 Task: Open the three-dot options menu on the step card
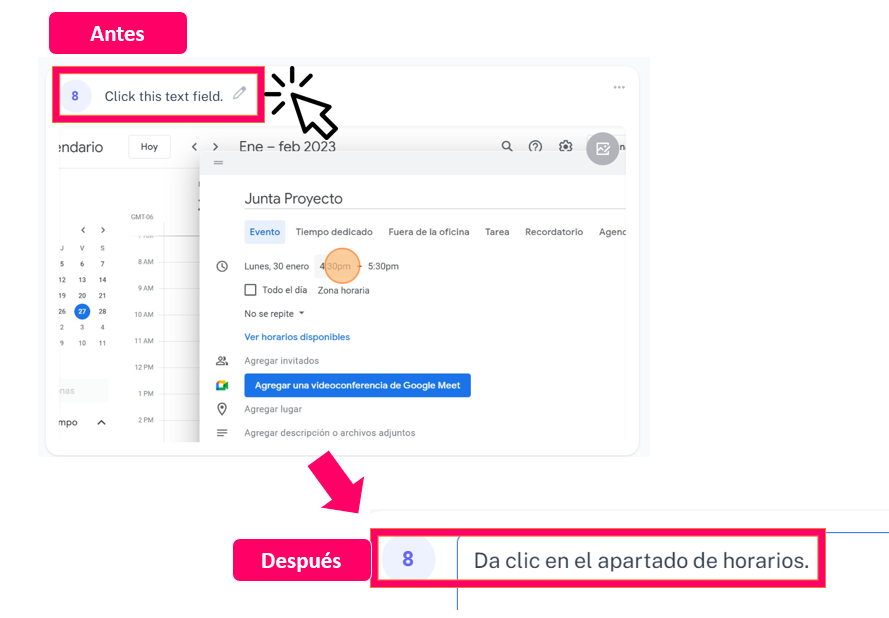[x=619, y=88]
